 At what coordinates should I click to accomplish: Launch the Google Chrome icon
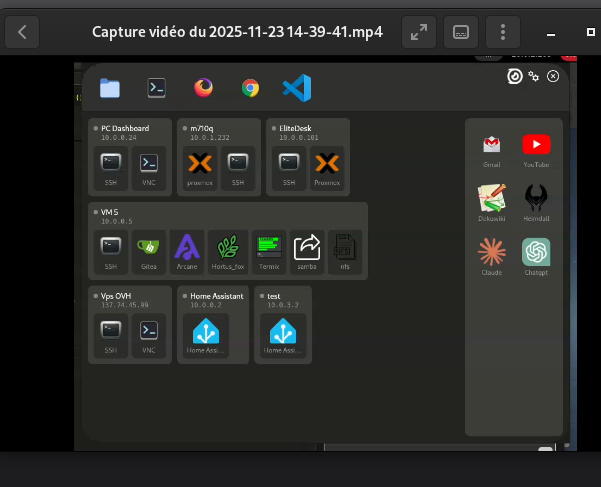click(x=250, y=88)
